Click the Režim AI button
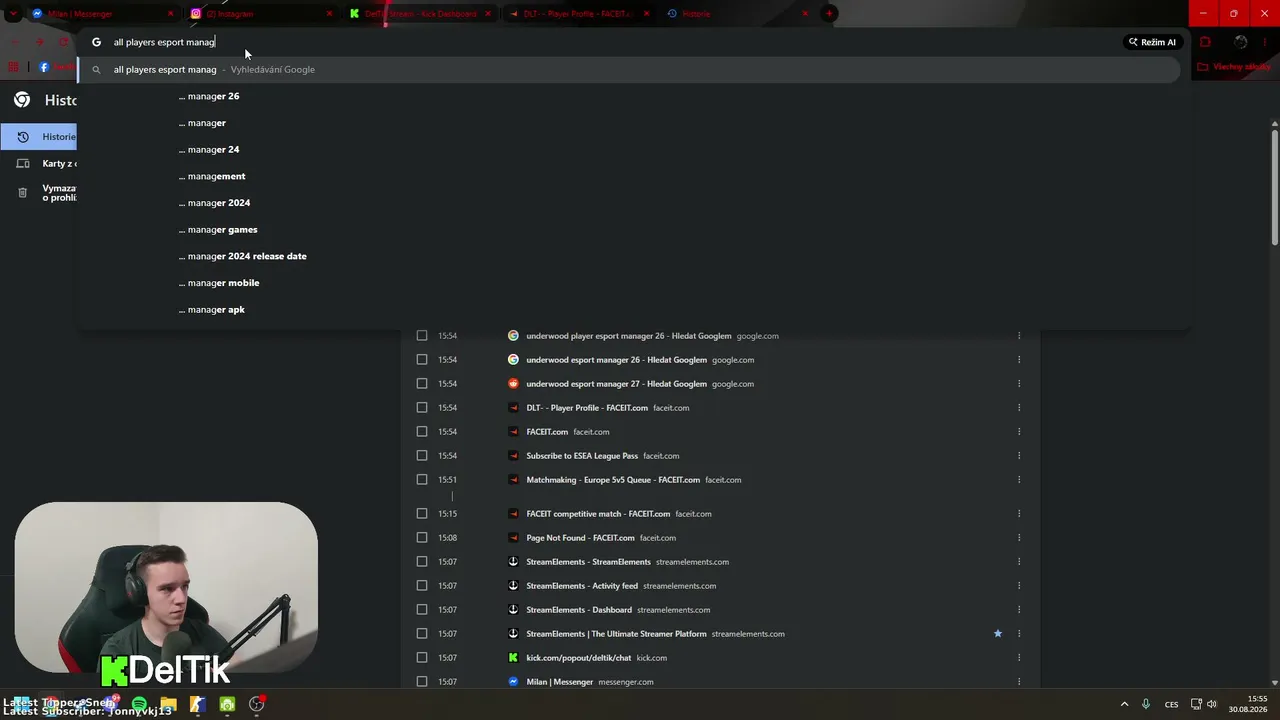This screenshot has height=720, width=1280. click(1152, 42)
